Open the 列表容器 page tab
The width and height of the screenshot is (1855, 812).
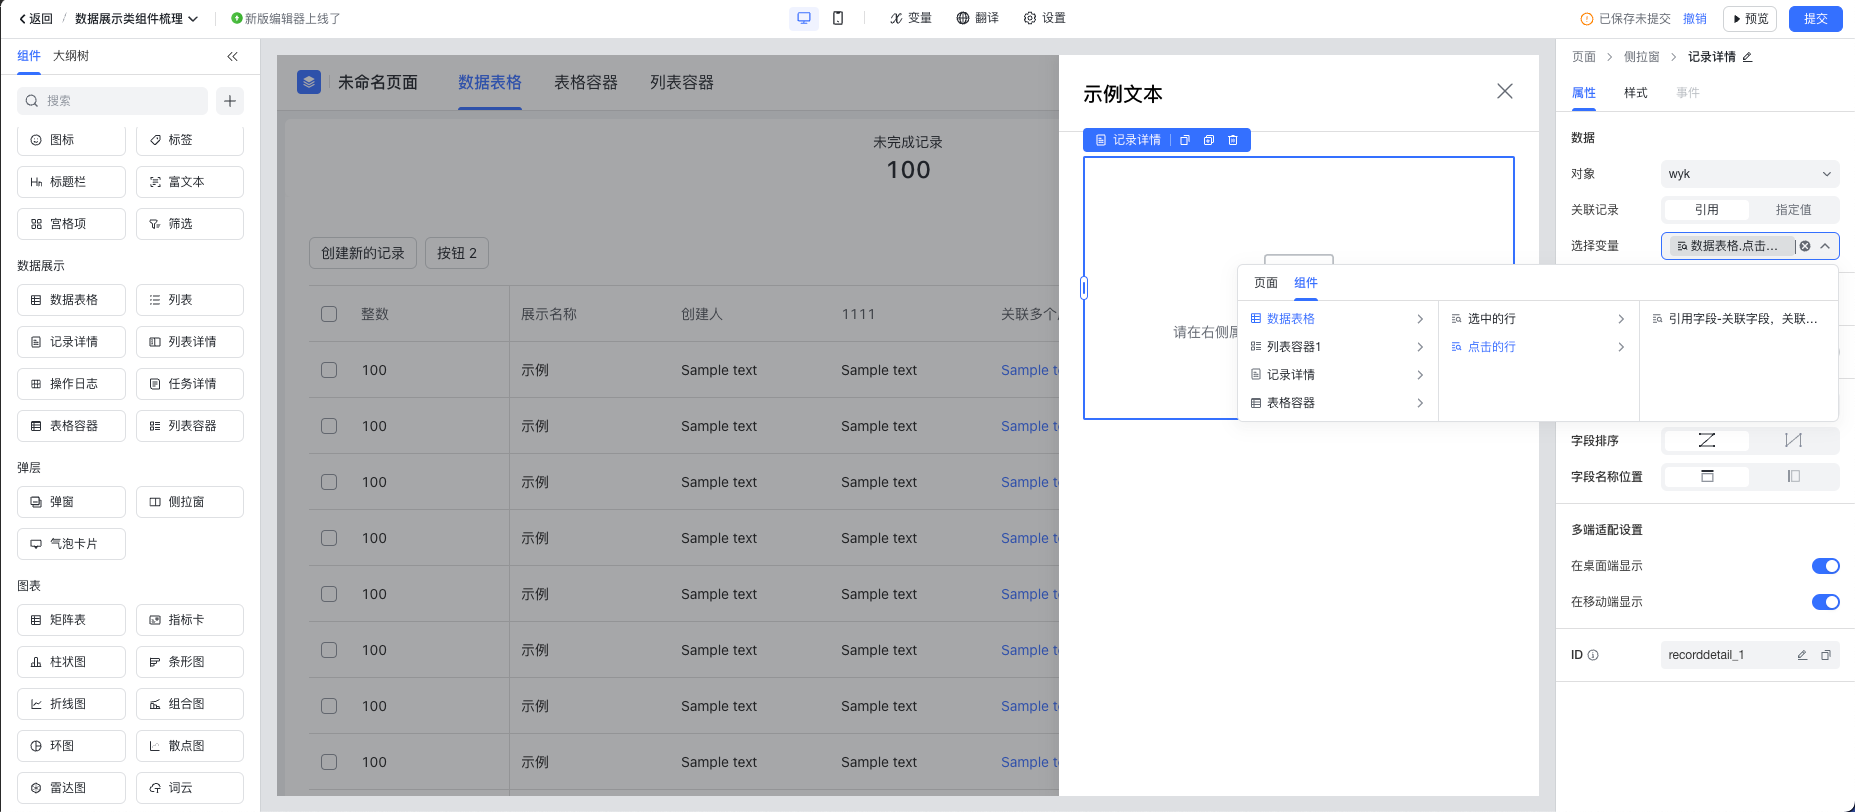(682, 83)
